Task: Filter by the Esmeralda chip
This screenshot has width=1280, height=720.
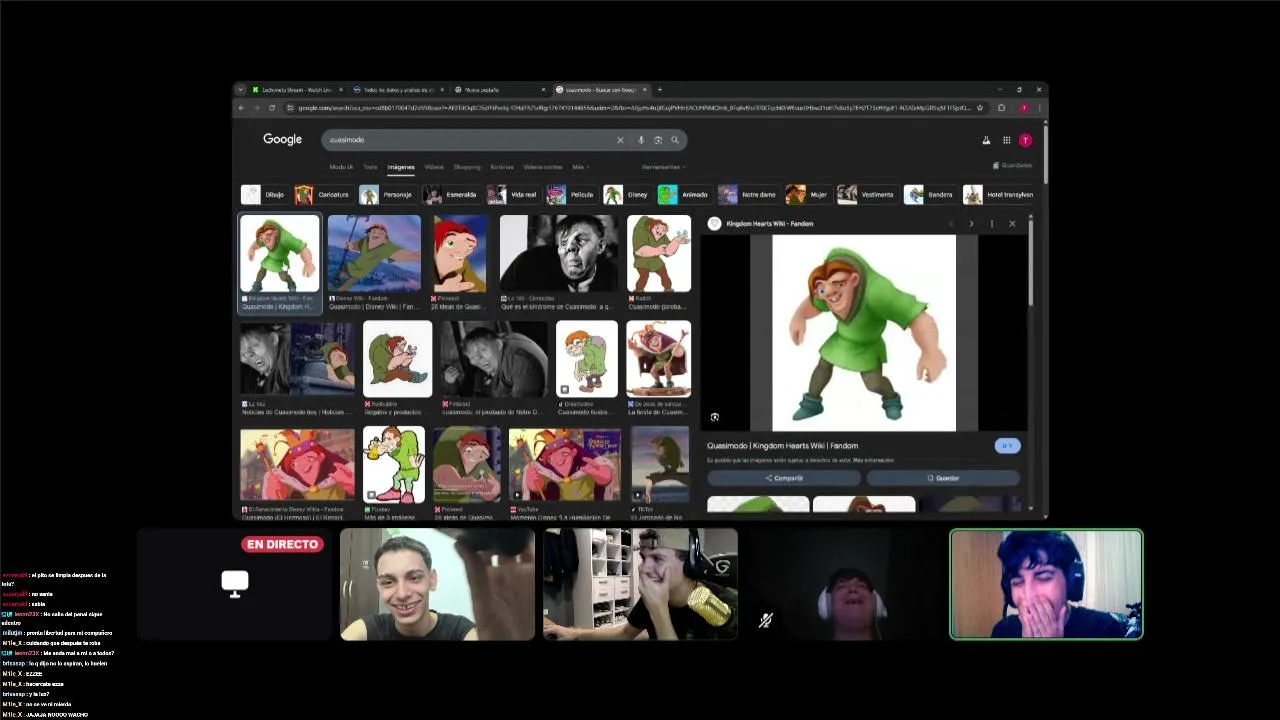Action: tap(451, 195)
